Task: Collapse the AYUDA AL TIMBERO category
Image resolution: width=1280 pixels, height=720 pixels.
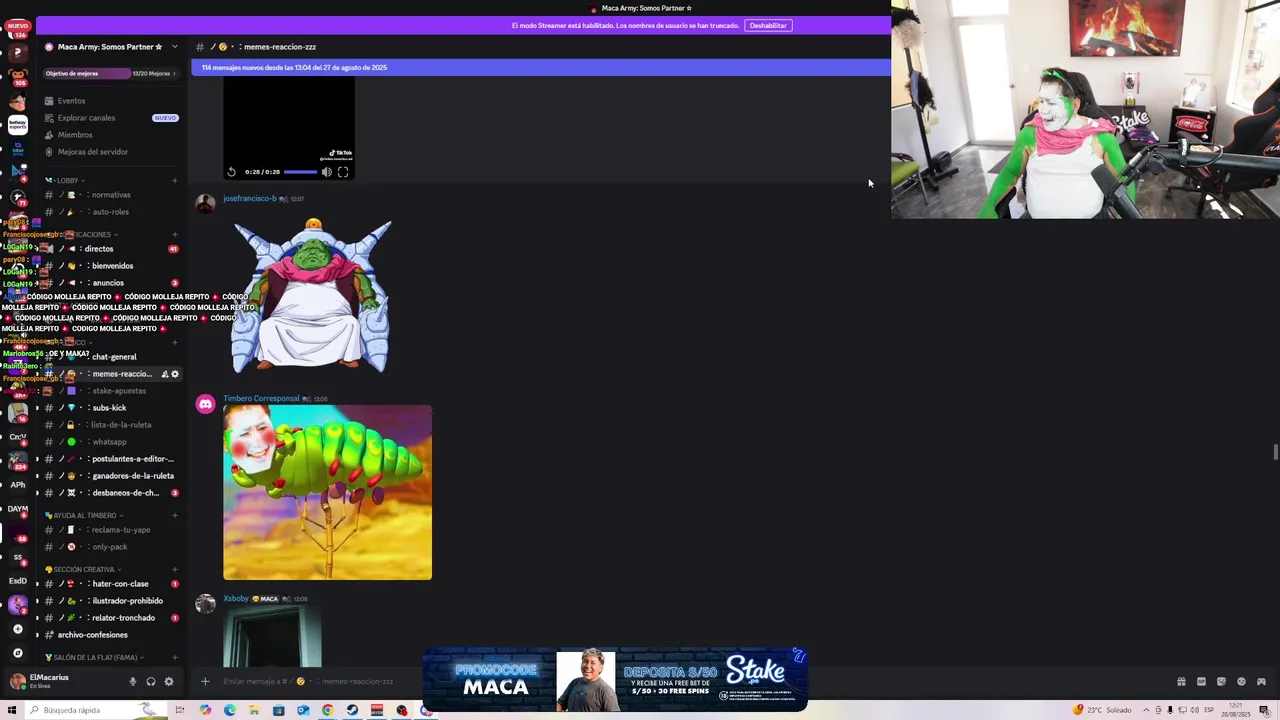Action: (85, 516)
